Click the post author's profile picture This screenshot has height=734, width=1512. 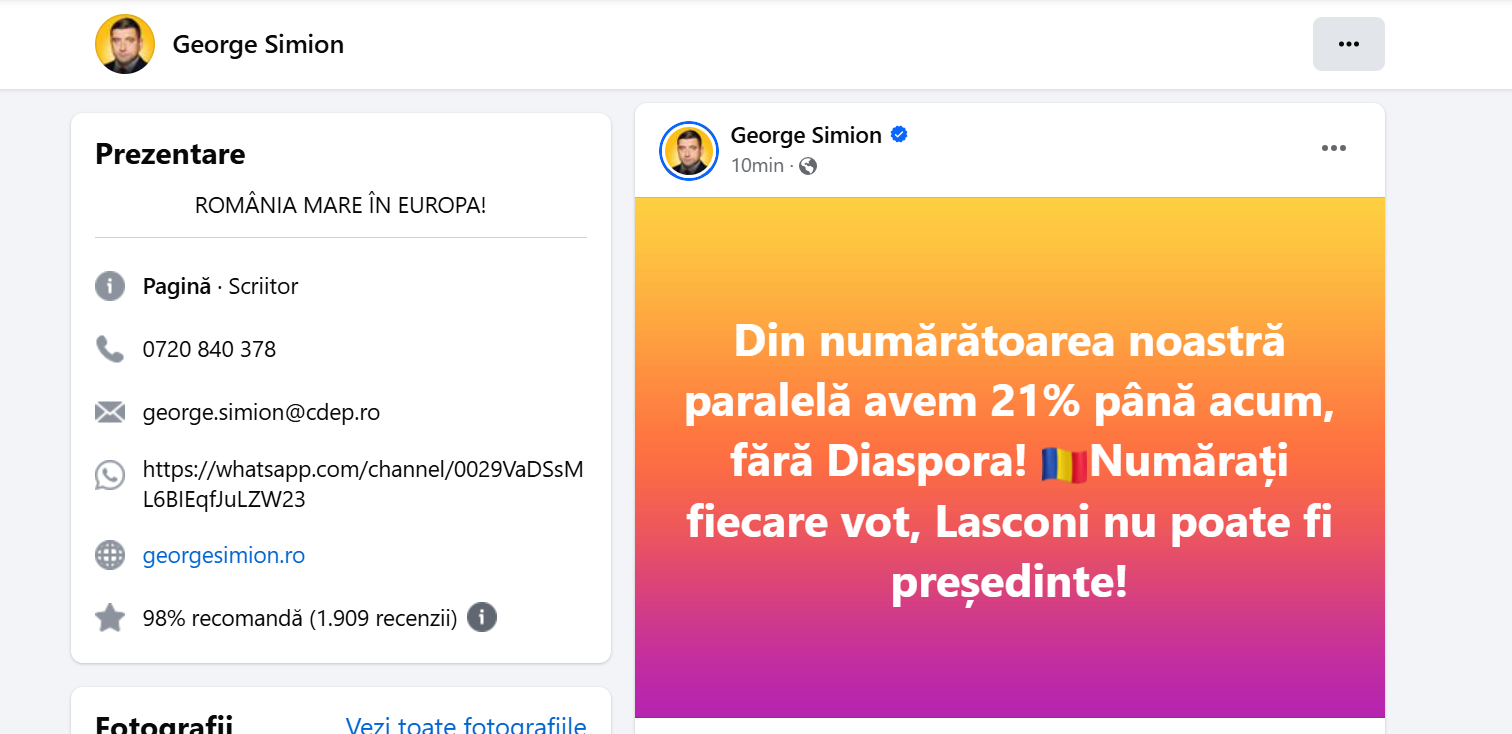click(689, 150)
